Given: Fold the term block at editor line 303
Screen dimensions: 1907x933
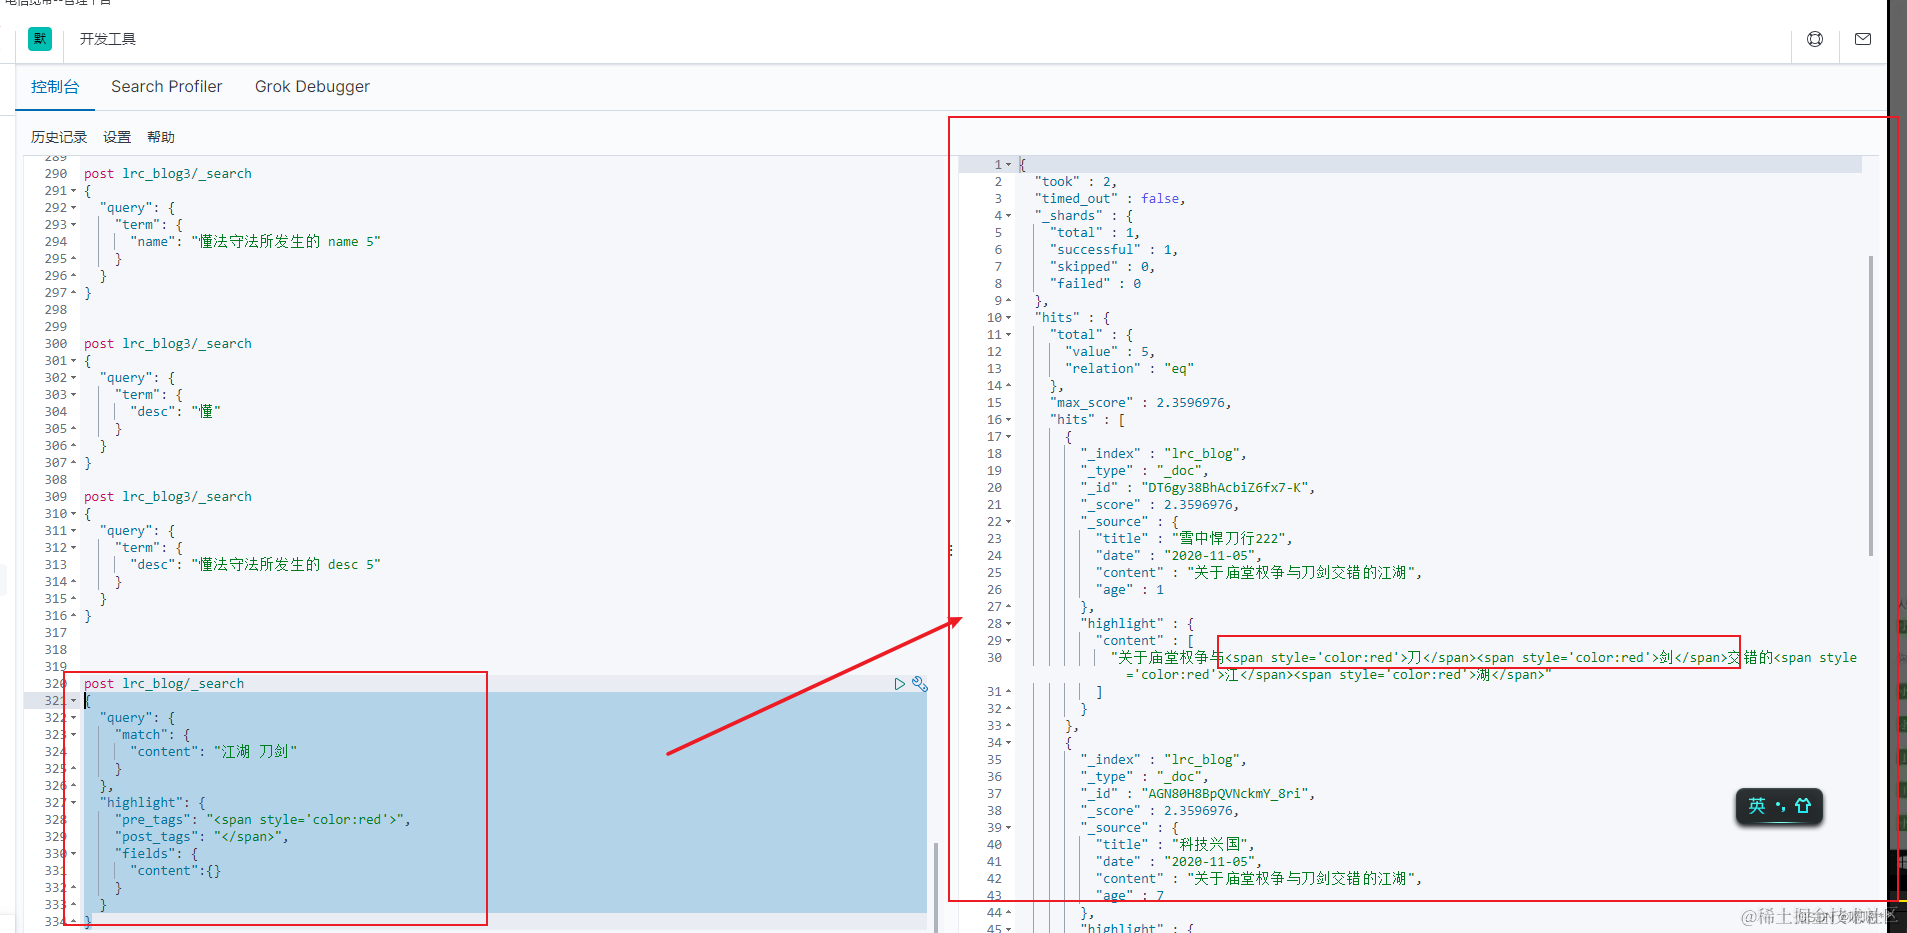Looking at the screenshot, I should [73, 395].
